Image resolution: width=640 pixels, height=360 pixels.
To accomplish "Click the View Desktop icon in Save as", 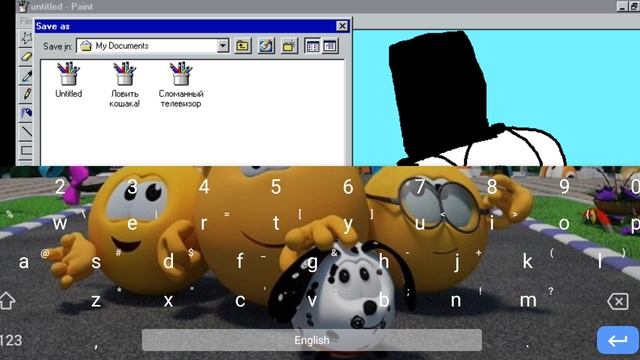I will 266,46.
